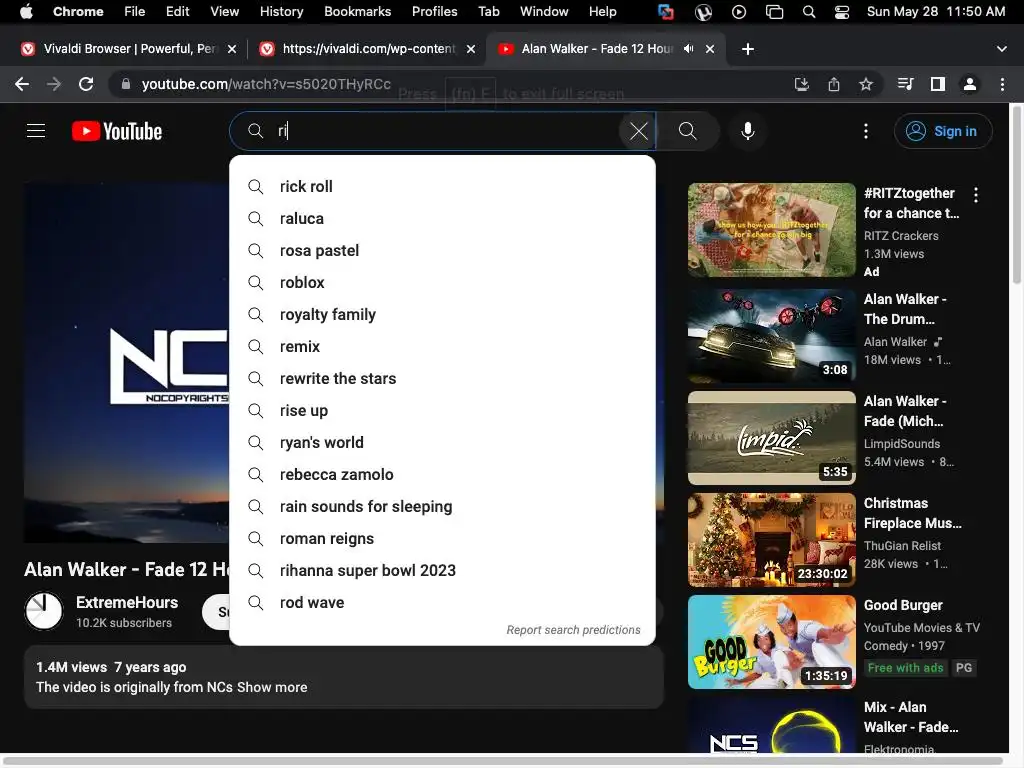Toggle Chrome side panel
1024x768 pixels.
click(x=938, y=84)
